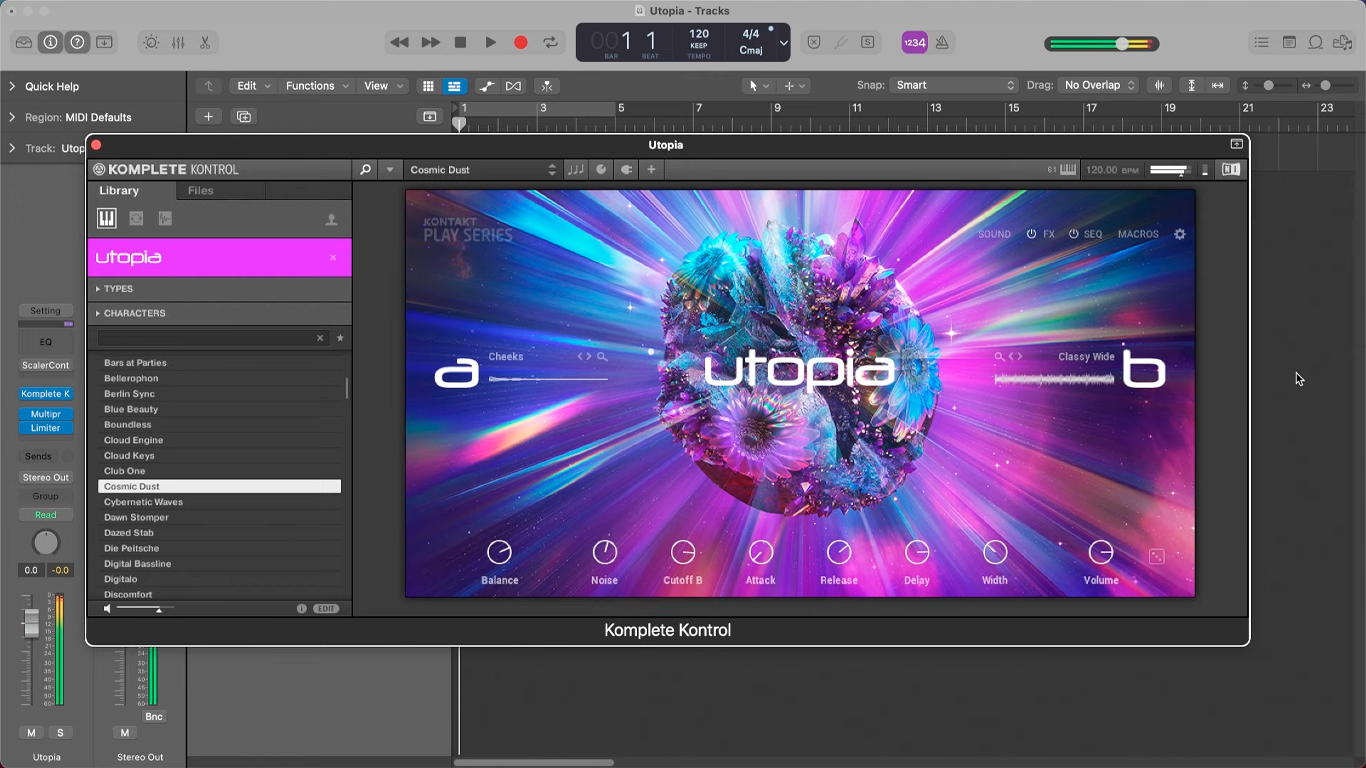Open the Library inbox icon in toolbar

pos(23,43)
